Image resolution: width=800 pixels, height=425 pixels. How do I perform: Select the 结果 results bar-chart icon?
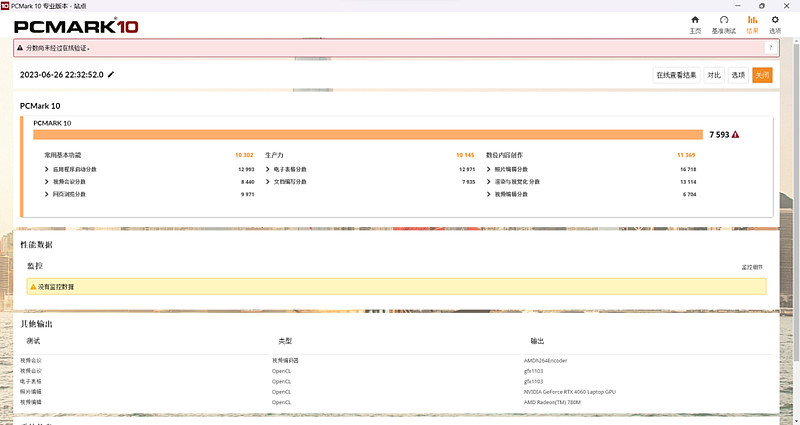pyautogui.click(x=752, y=20)
